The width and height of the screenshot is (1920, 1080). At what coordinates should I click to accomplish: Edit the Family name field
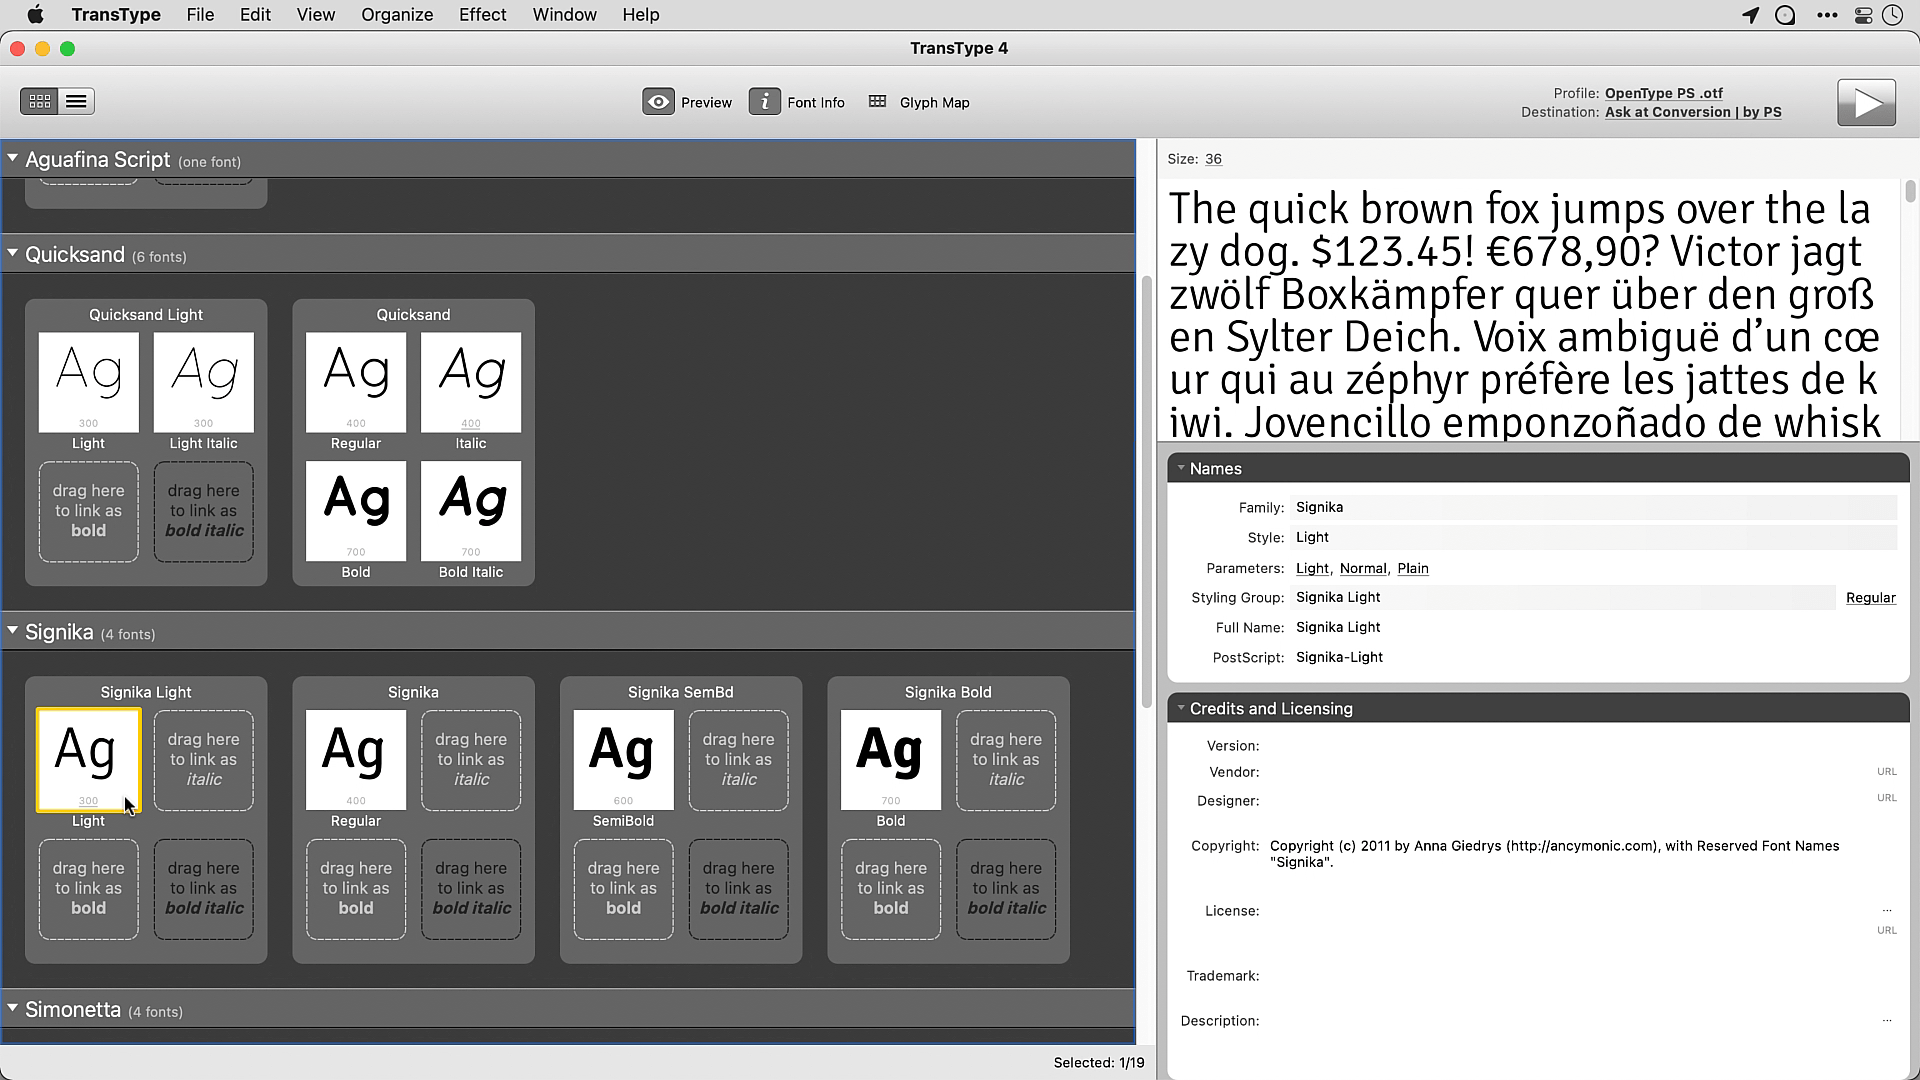1593,507
